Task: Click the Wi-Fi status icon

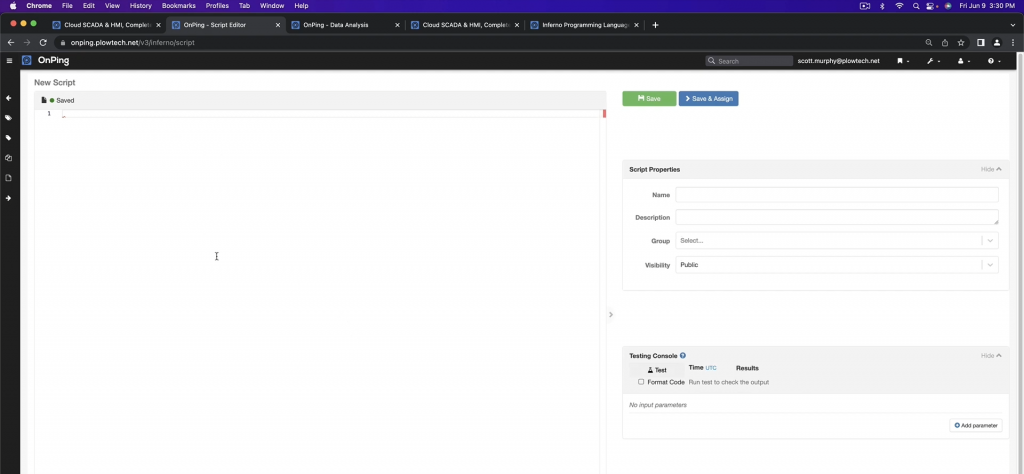Action: tap(899, 6)
